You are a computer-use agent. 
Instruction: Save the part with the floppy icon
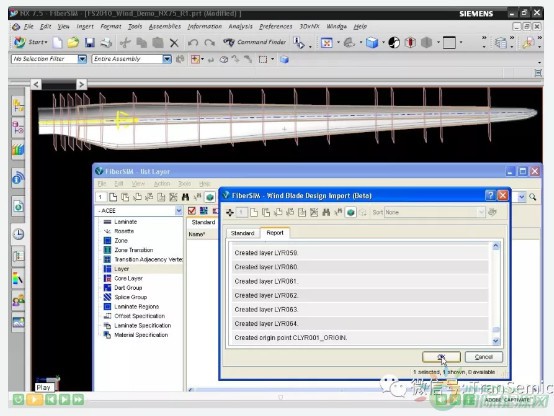click(90, 43)
